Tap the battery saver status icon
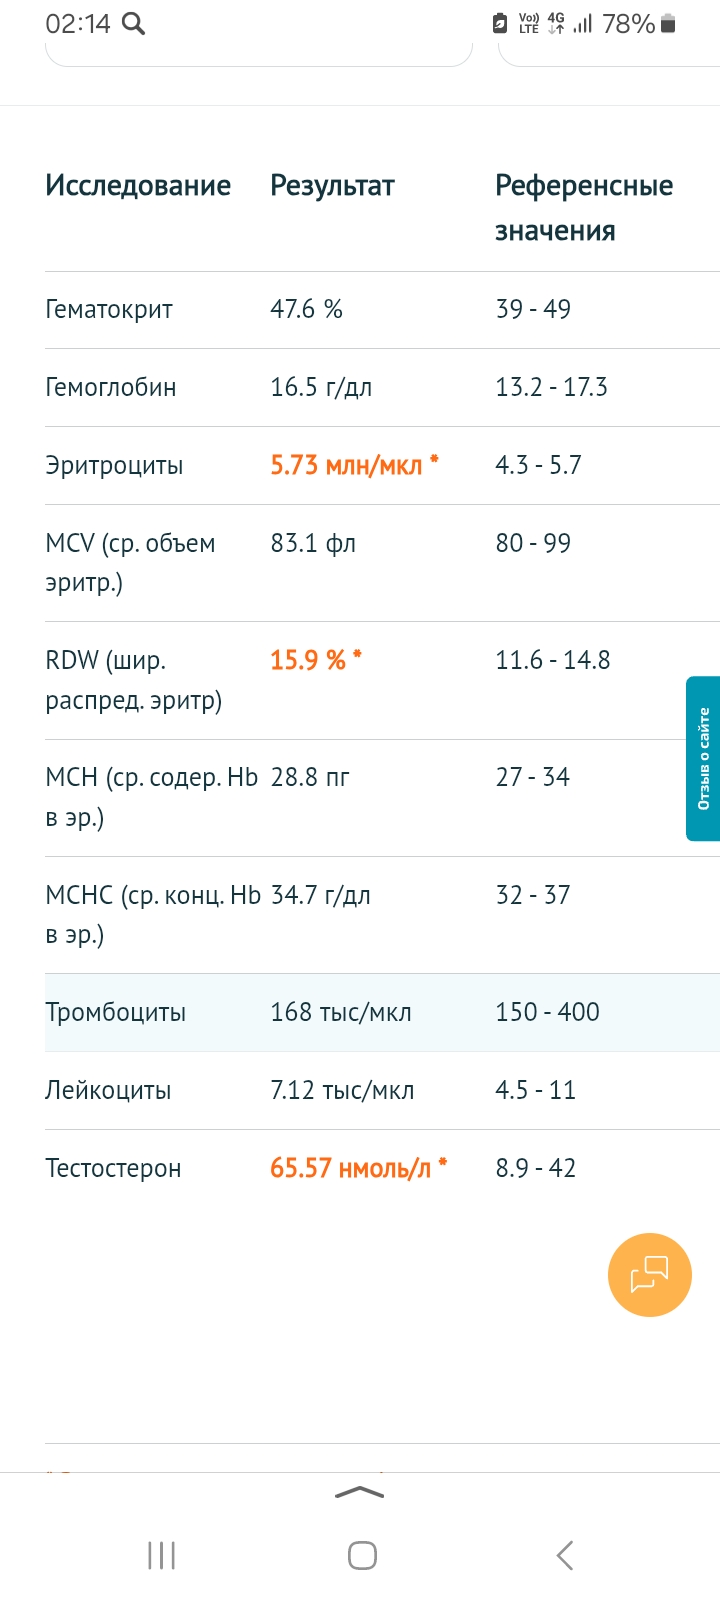Viewport: 720px width, 1600px height. 500,23
